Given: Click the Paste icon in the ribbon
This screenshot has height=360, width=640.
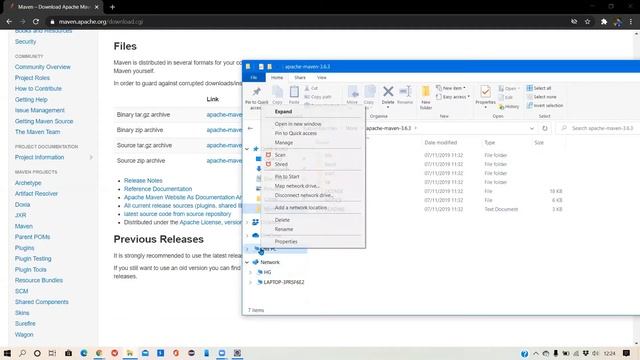Looking at the screenshot, I should tap(294, 92).
